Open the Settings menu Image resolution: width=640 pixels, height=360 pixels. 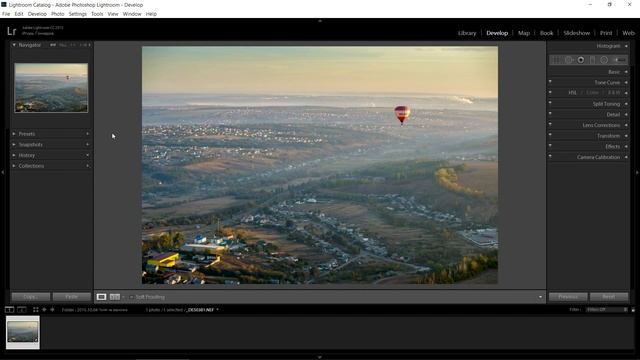(x=78, y=14)
